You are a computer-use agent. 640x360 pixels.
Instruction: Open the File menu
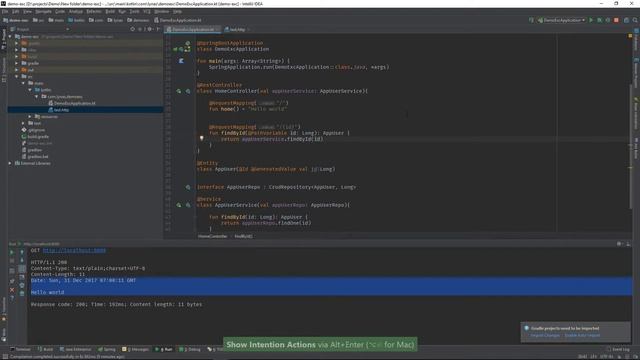5,11
